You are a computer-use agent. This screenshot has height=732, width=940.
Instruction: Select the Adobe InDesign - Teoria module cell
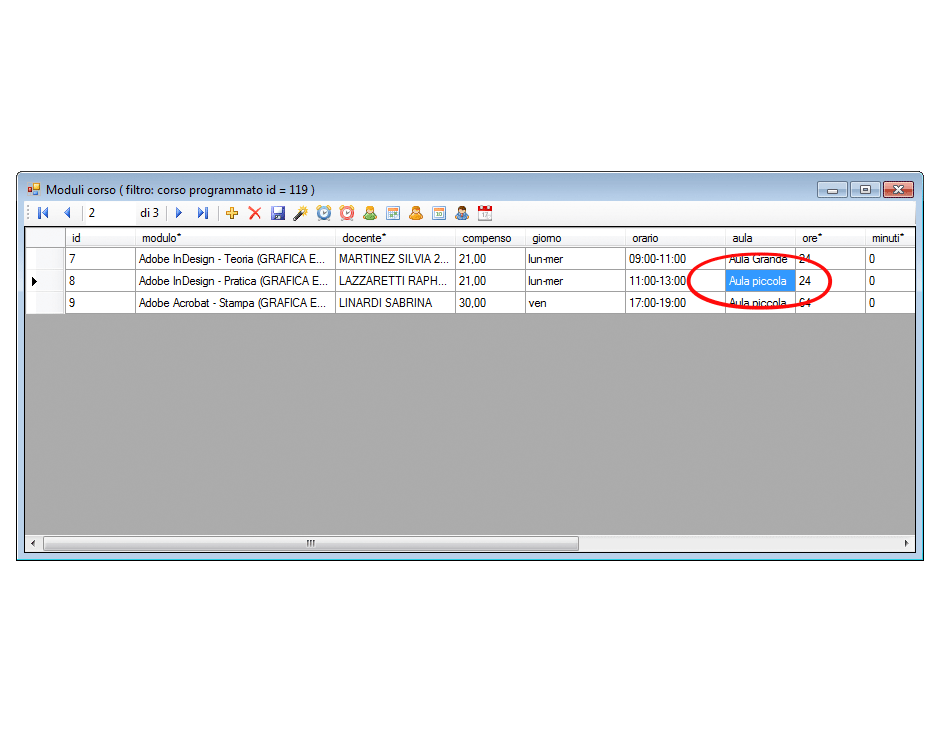[x=235, y=259]
